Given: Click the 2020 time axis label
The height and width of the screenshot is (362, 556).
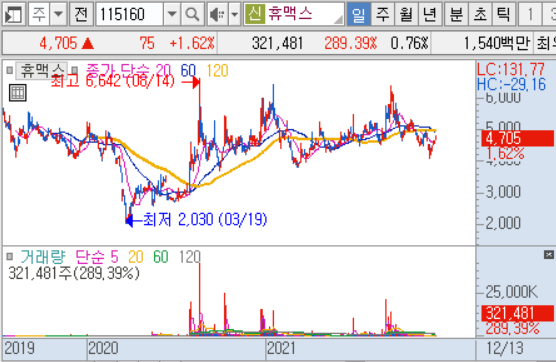Looking at the screenshot, I should [103, 348].
